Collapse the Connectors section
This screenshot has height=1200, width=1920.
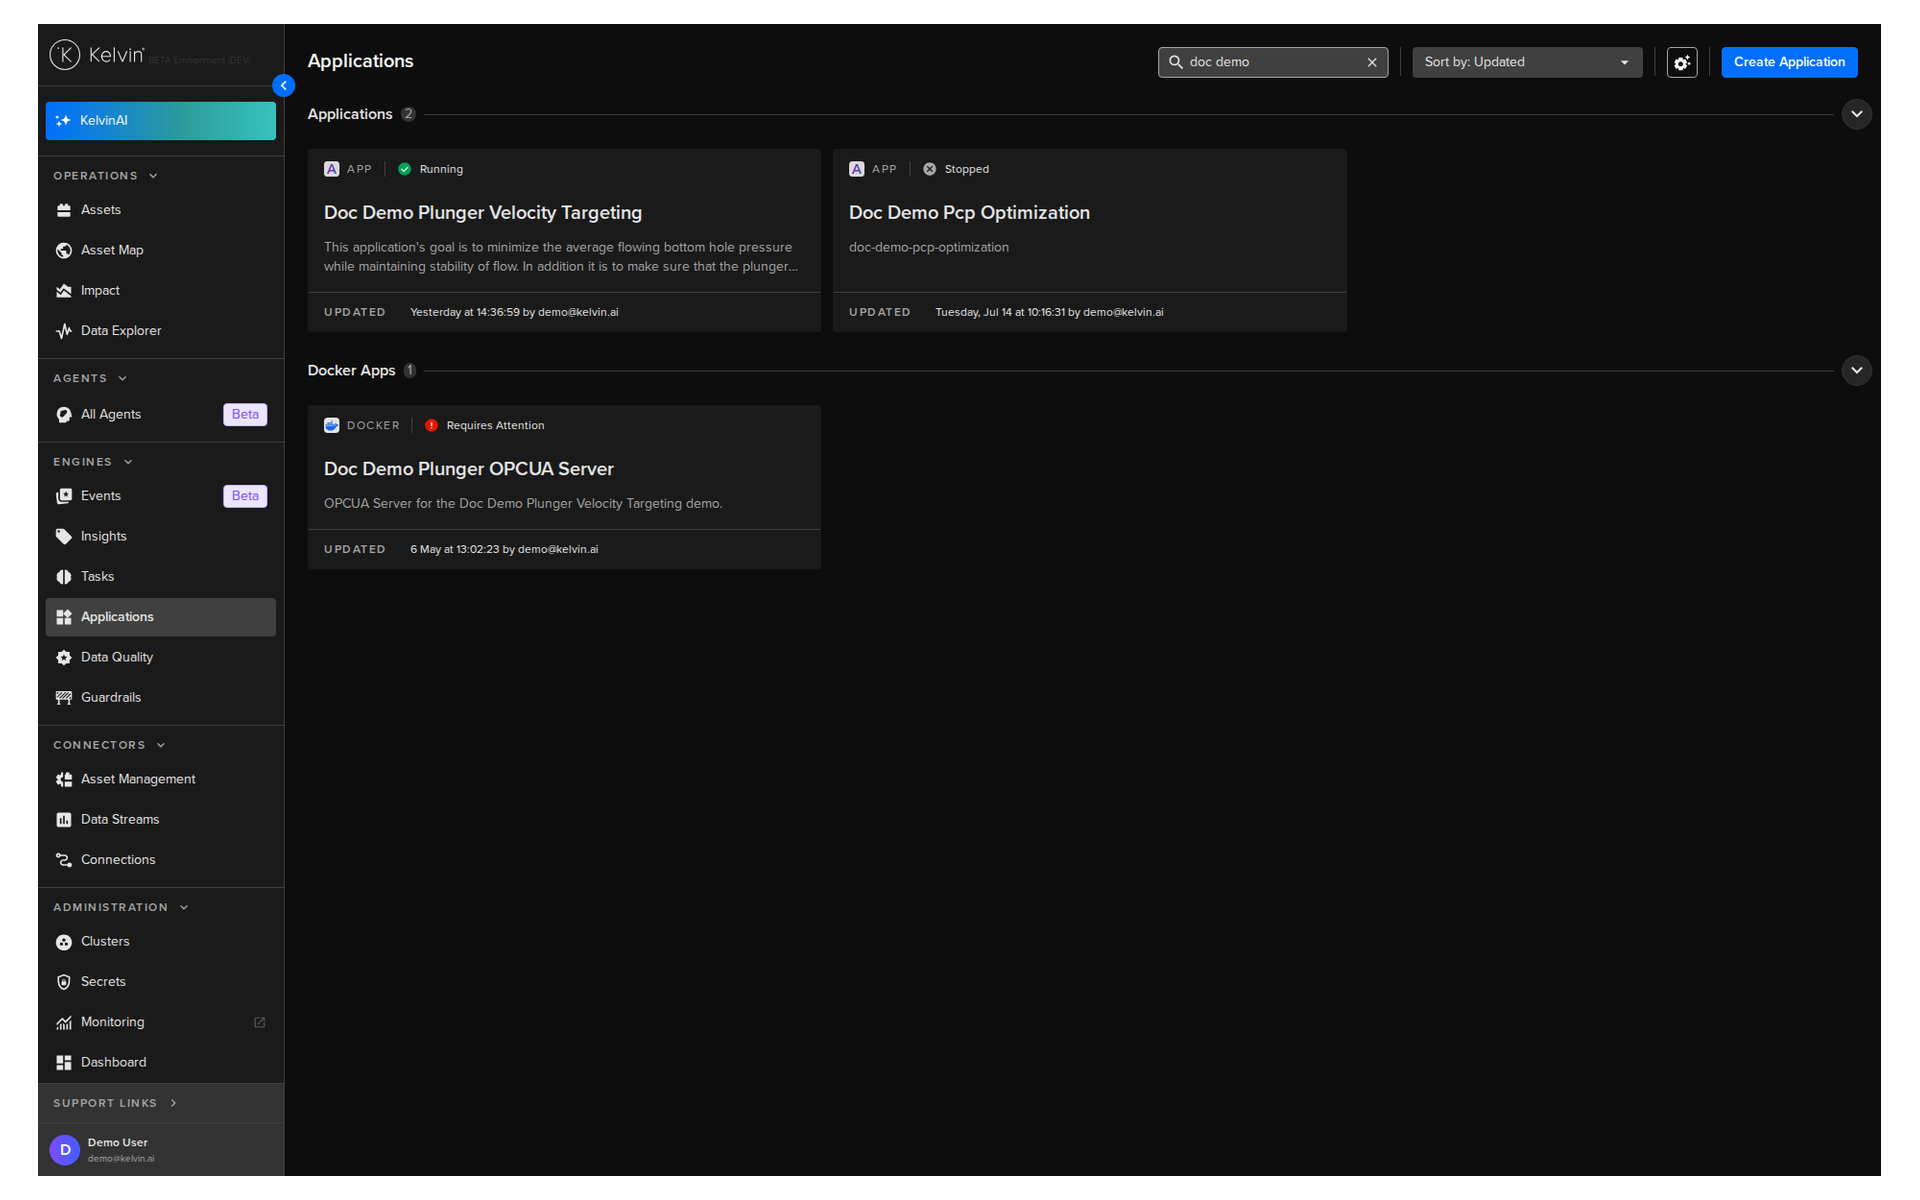[x=109, y=746]
